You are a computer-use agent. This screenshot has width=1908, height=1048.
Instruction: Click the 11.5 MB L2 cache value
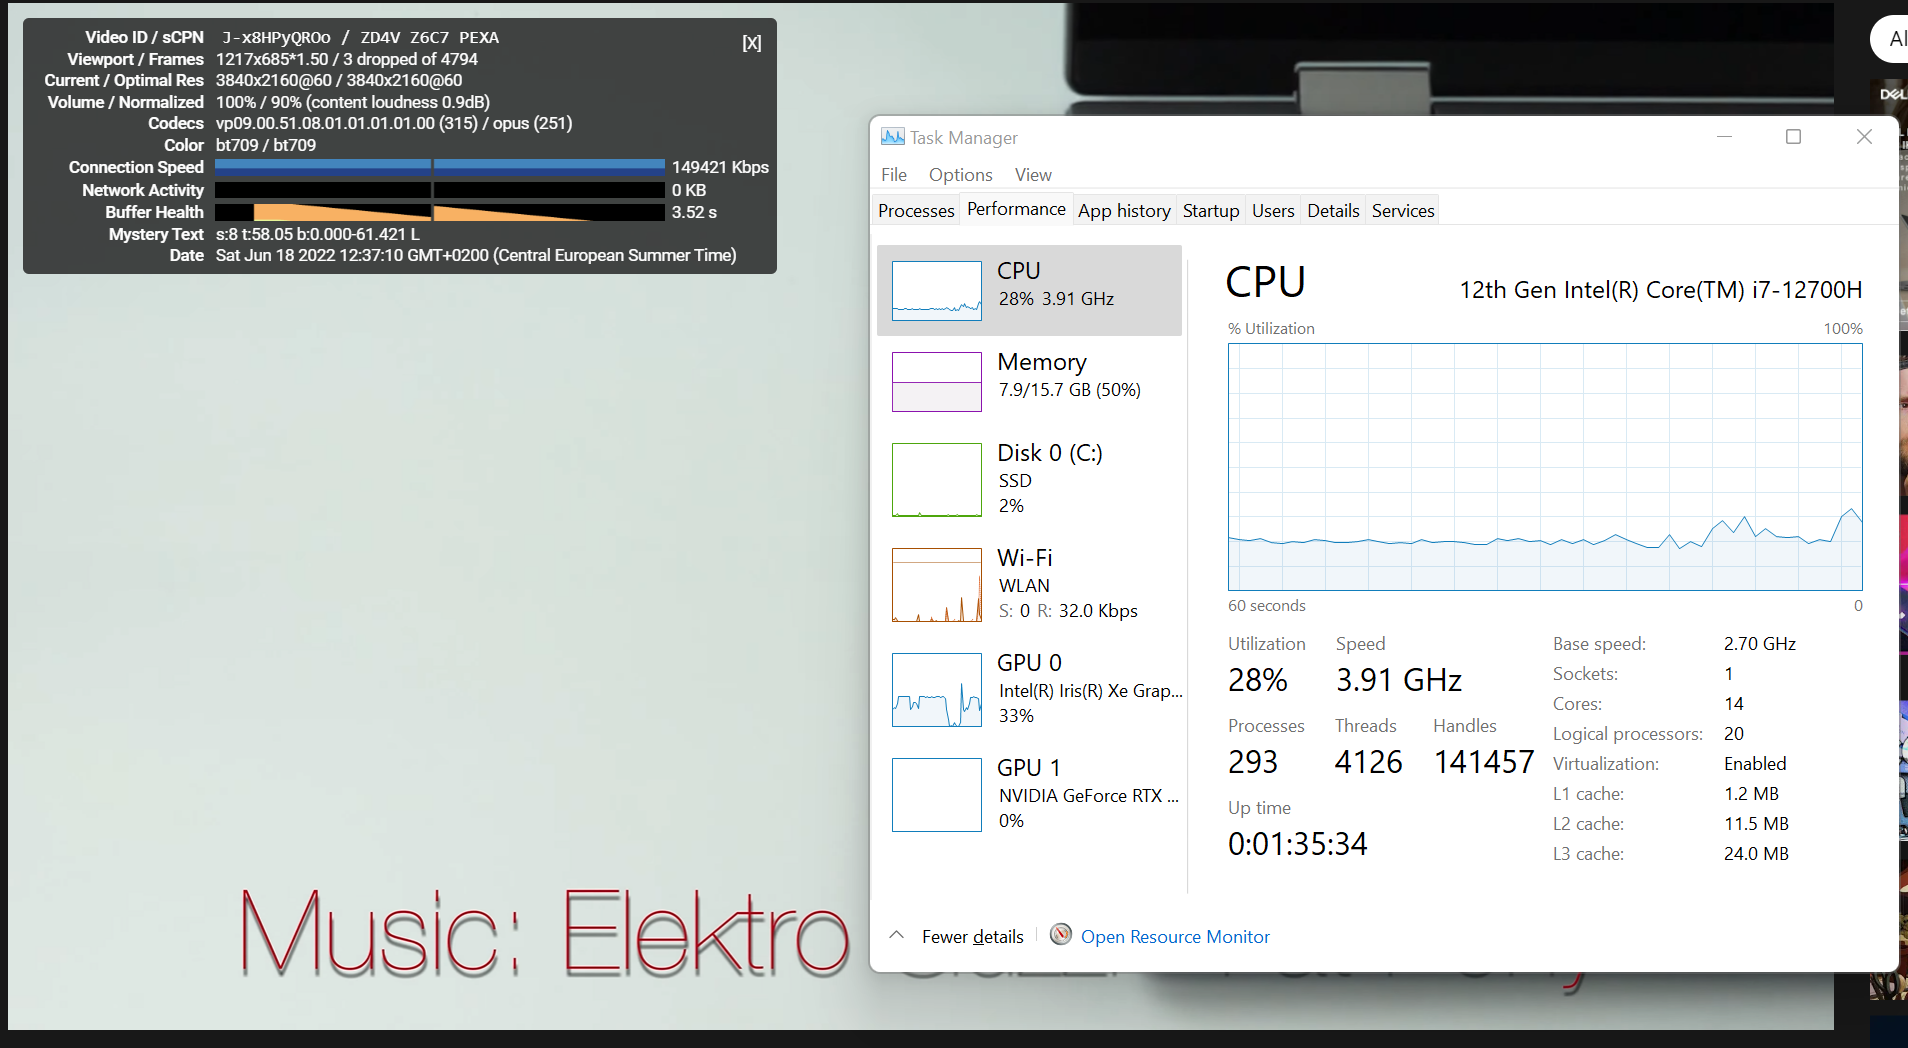click(x=1756, y=824)
